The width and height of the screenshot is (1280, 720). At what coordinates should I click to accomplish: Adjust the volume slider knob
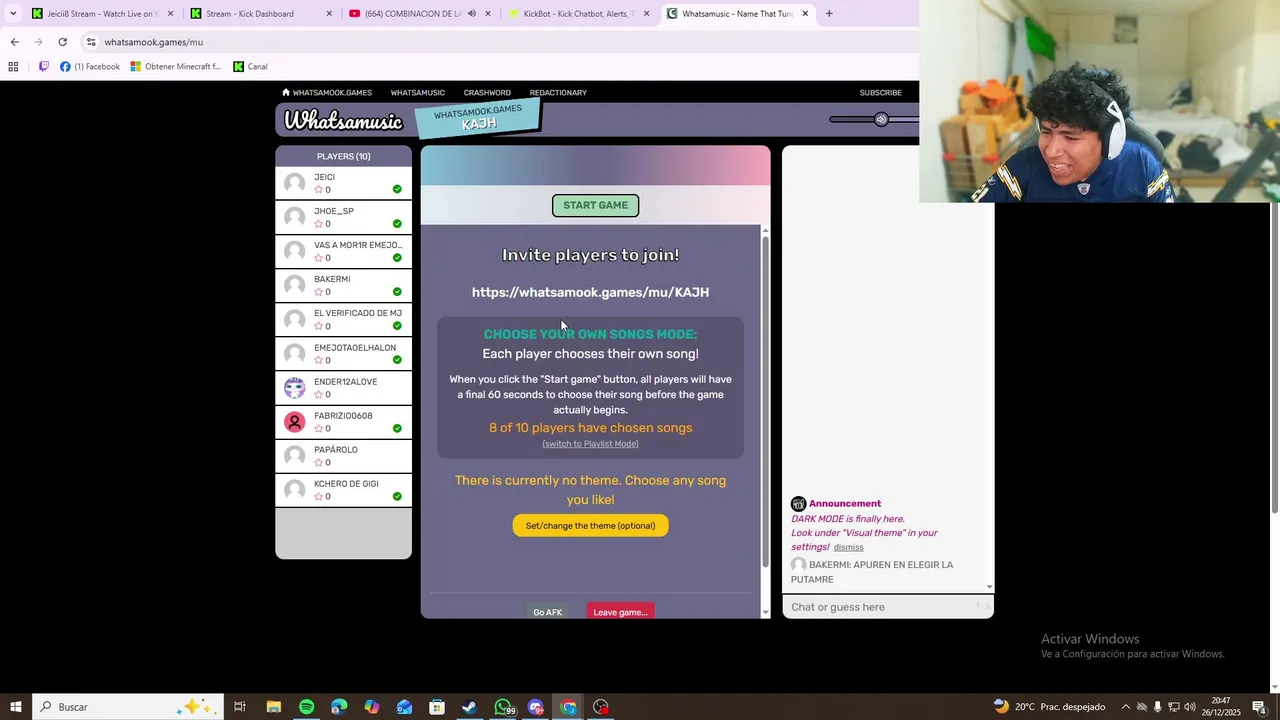[881, 119]
